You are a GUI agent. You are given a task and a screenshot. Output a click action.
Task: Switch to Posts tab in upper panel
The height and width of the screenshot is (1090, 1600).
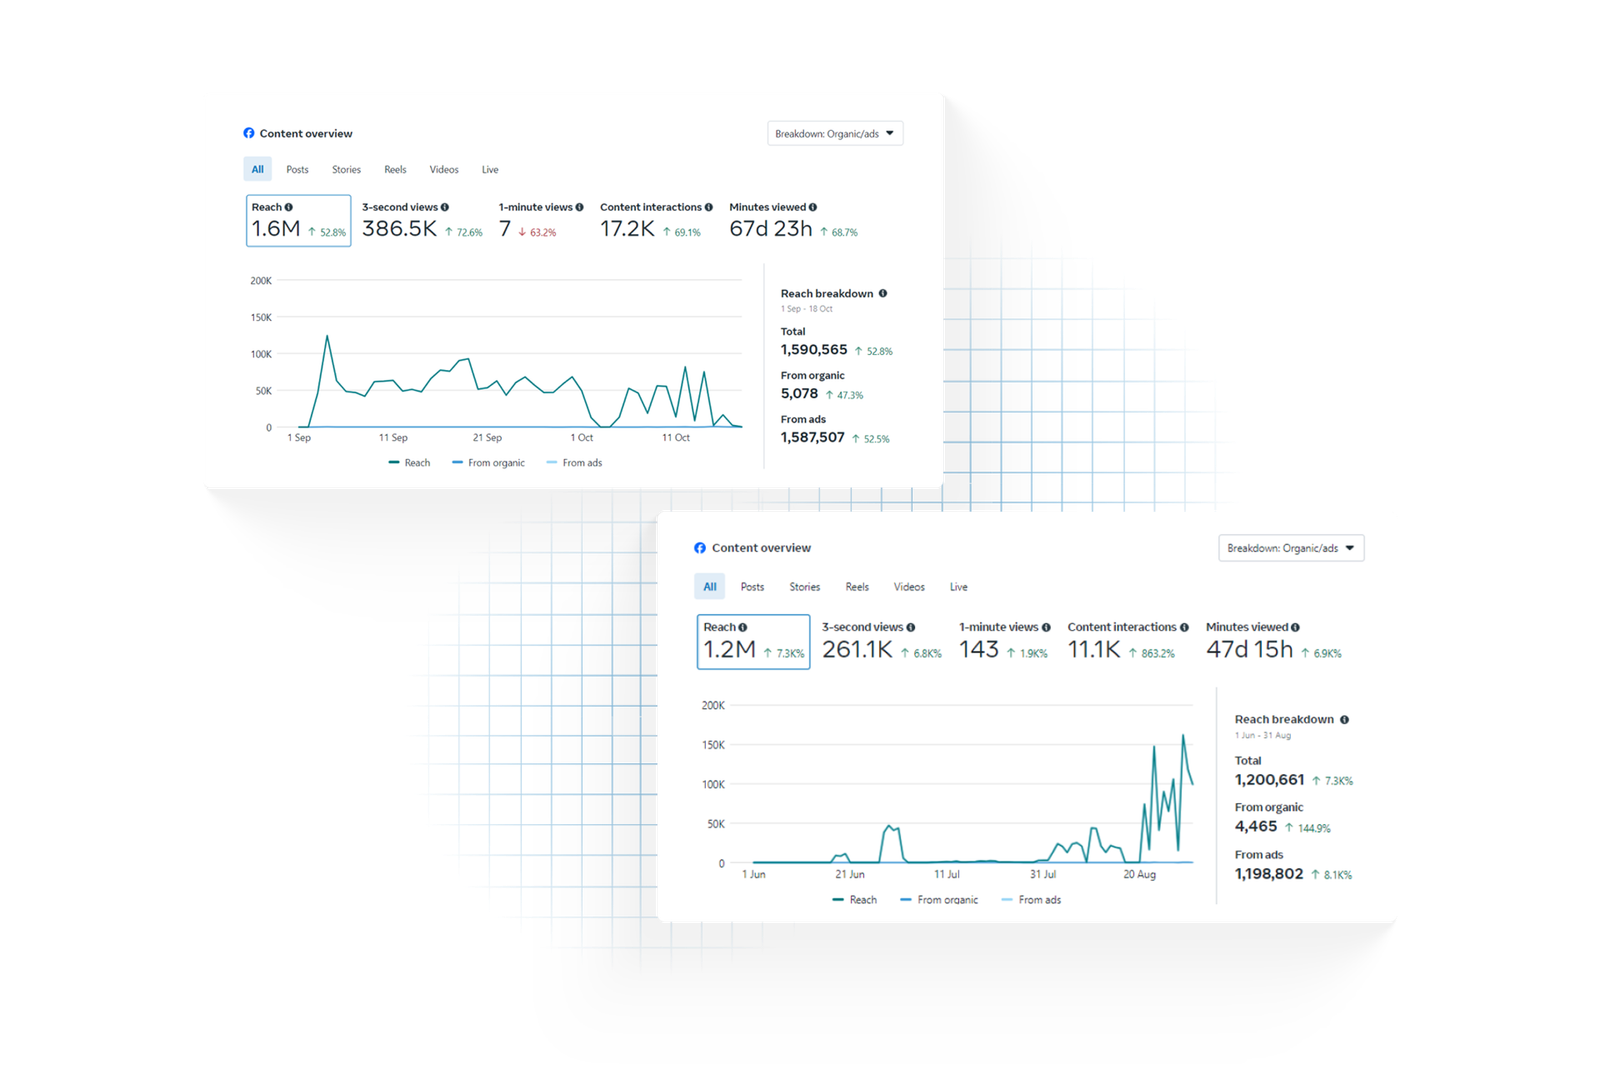pyautogui.click(x=297, y=169)
